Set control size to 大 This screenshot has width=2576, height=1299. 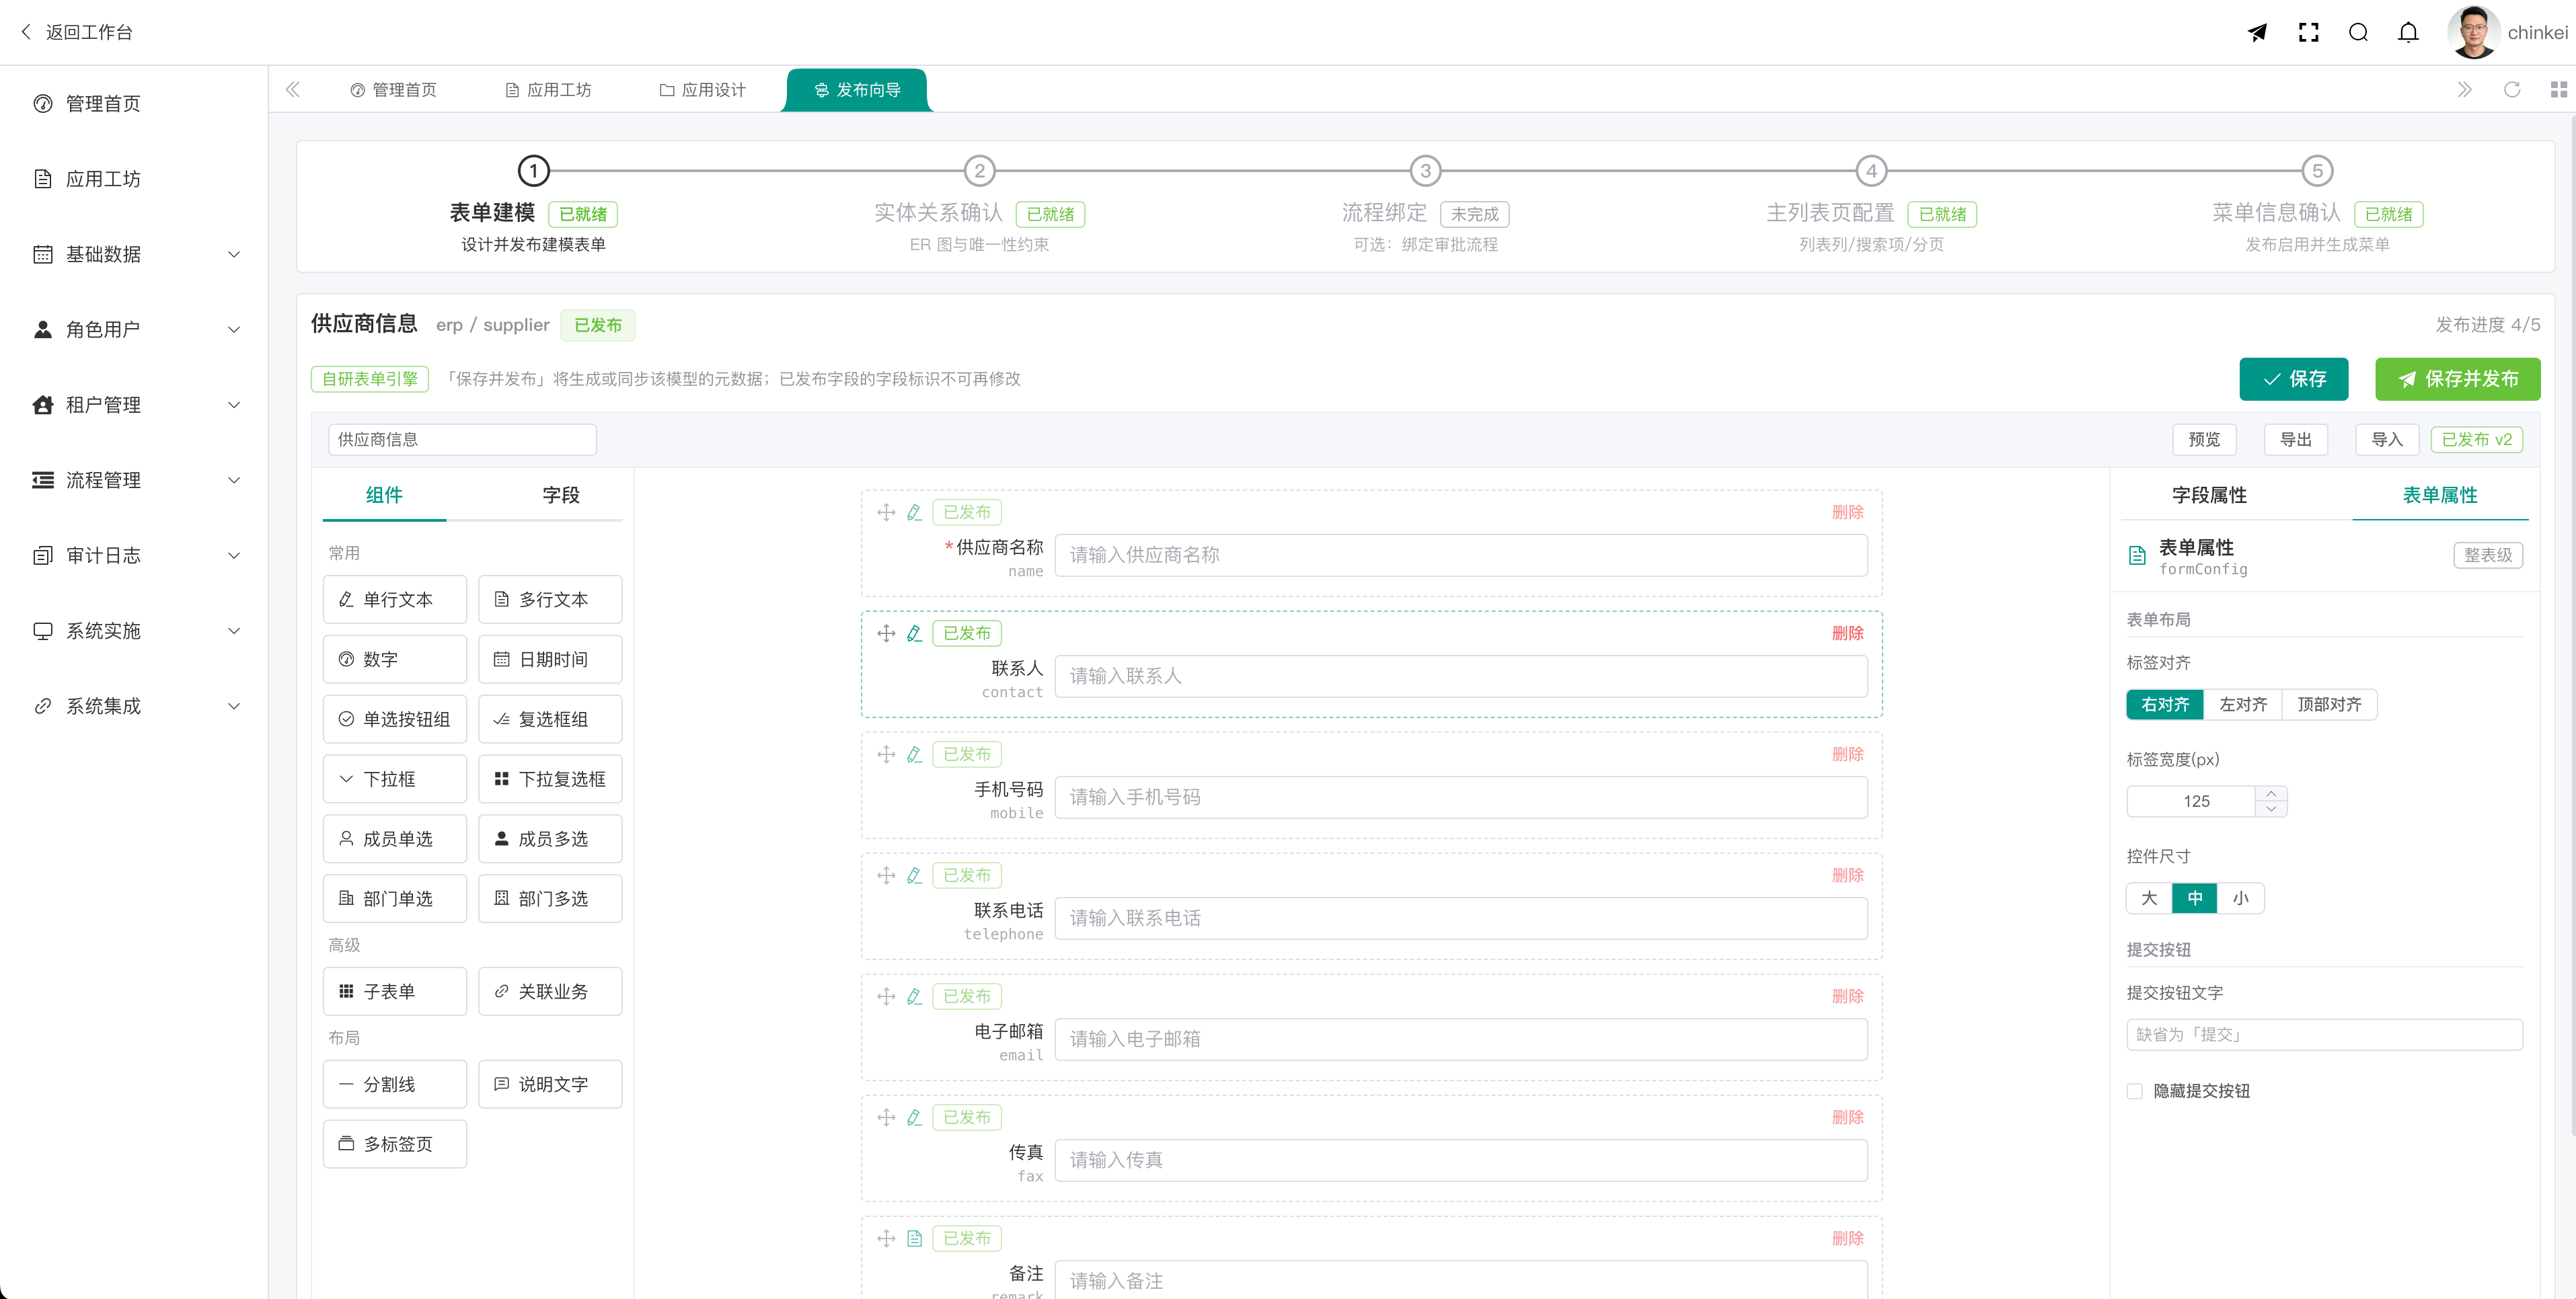(x=2149, y=898)
